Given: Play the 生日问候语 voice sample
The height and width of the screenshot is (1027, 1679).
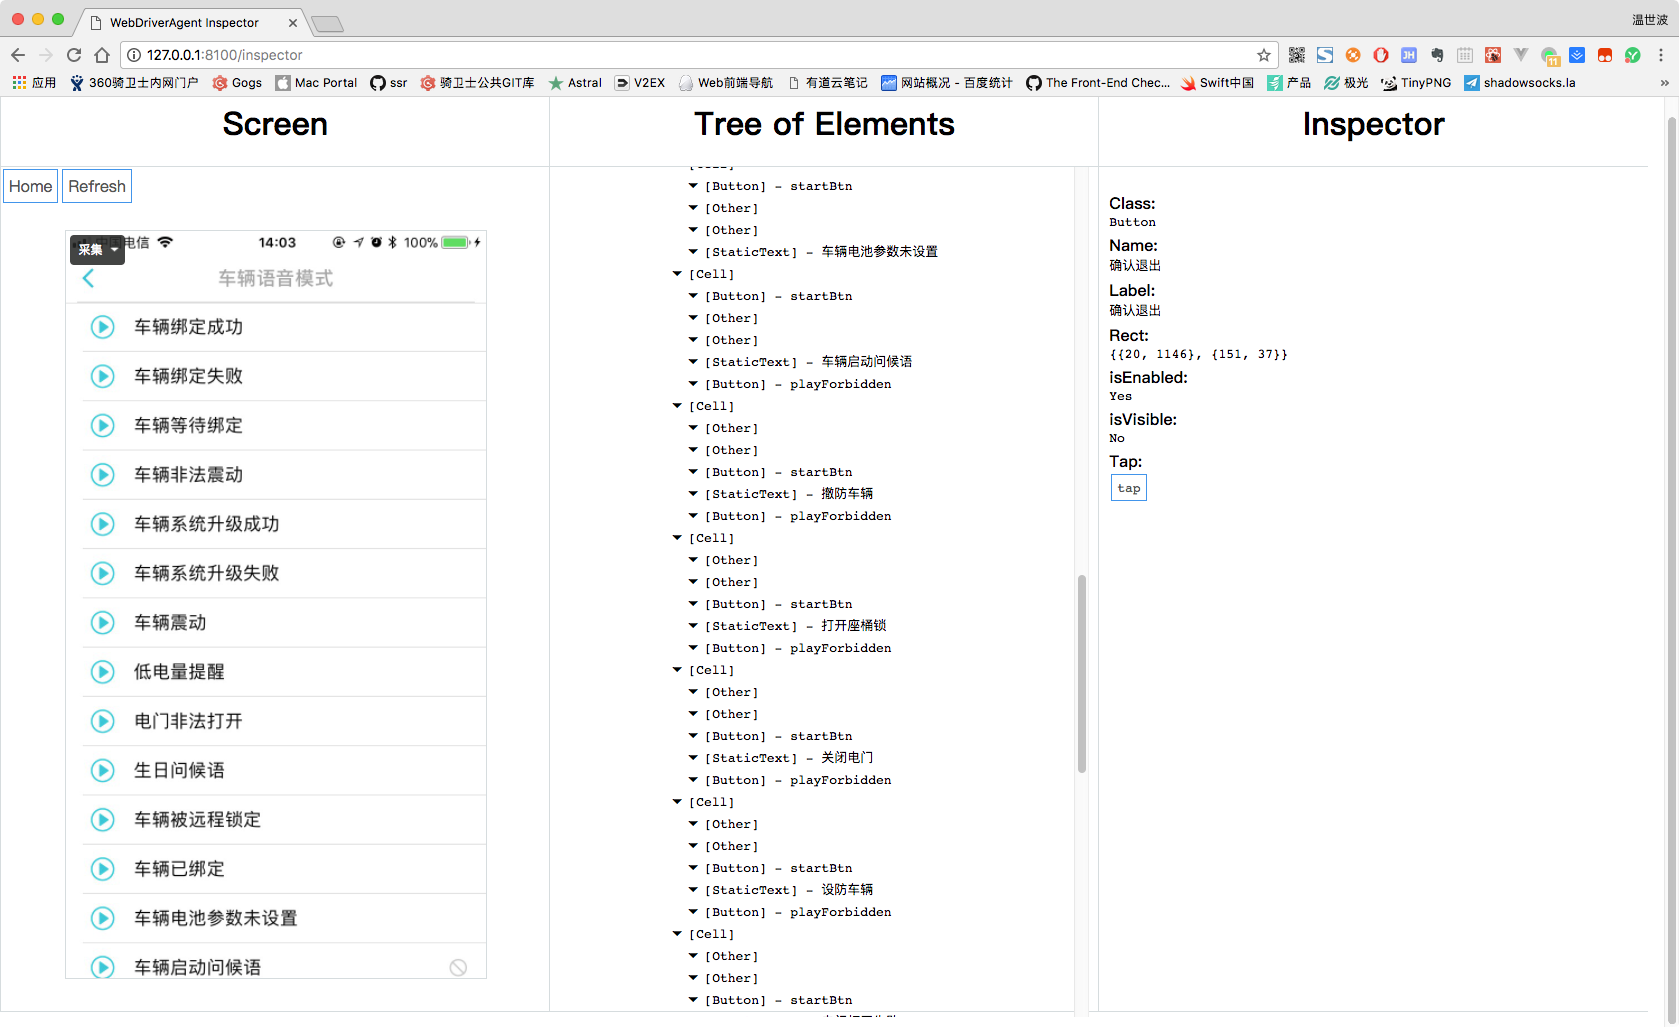Looking at the screenshot, I should 103,770.
